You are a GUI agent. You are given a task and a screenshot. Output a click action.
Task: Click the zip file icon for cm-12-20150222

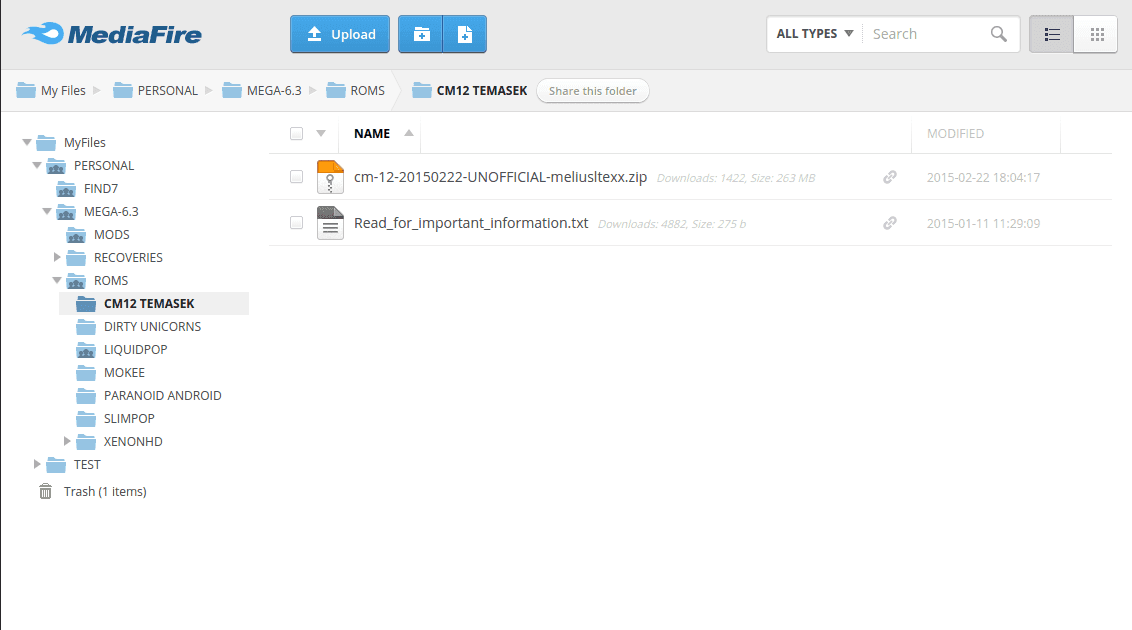tap(330, 177)
